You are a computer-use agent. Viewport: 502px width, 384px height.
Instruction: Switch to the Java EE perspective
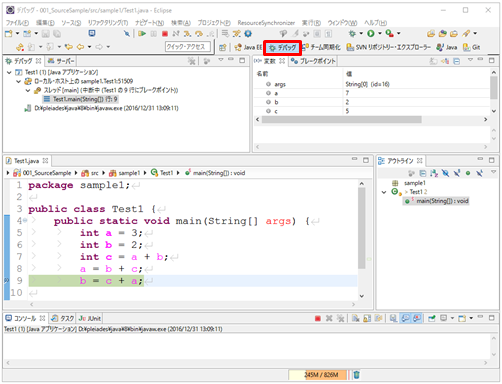(248, 47)
